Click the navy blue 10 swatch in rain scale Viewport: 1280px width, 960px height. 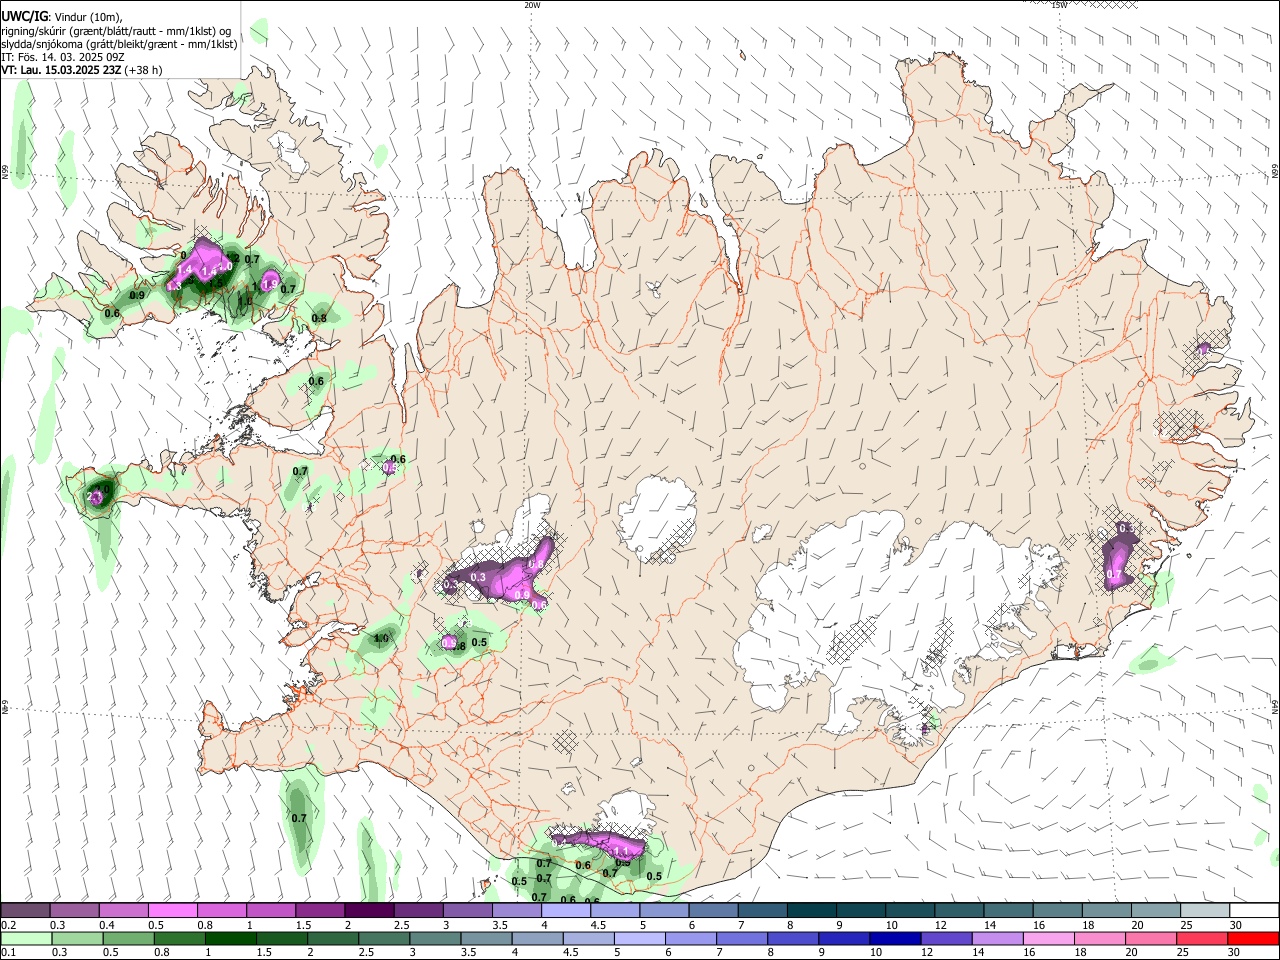[894, 938]
